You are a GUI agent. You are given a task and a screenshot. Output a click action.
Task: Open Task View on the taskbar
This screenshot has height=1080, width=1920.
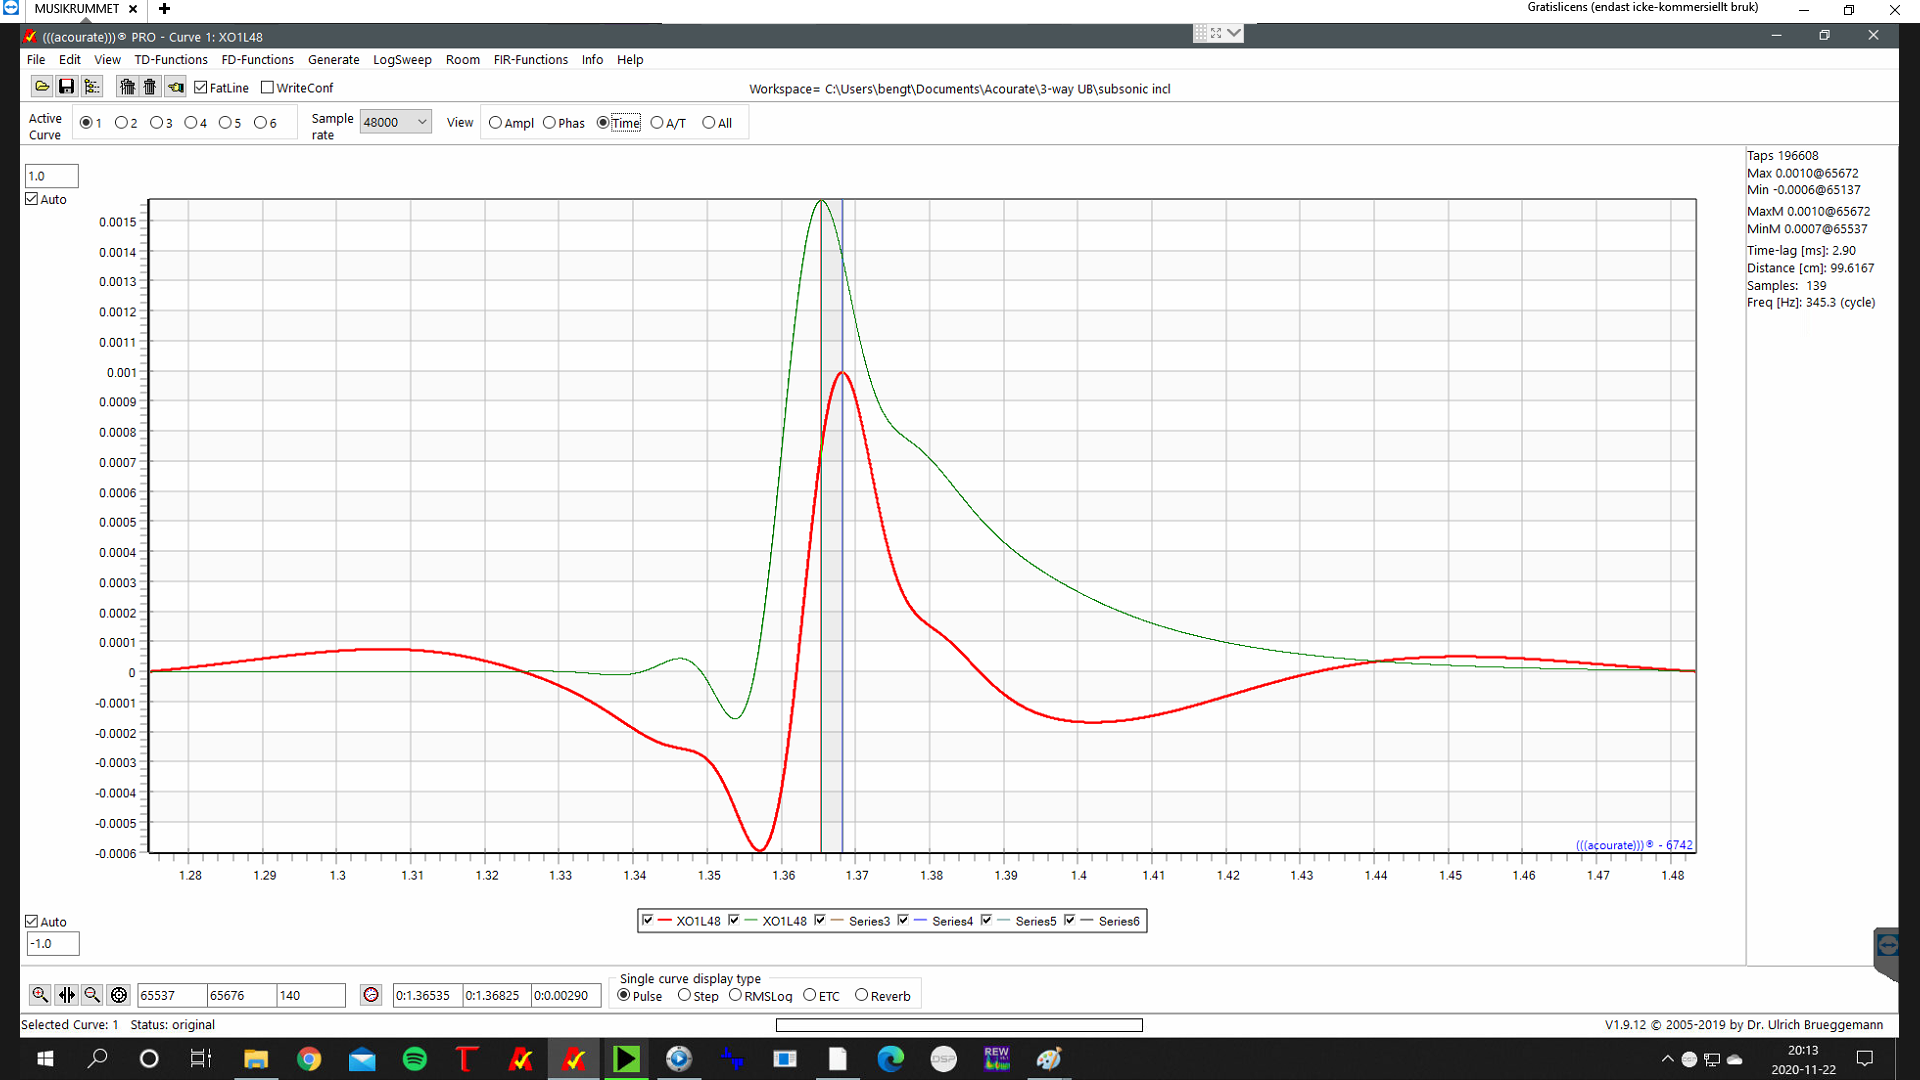click(200, 1059)
